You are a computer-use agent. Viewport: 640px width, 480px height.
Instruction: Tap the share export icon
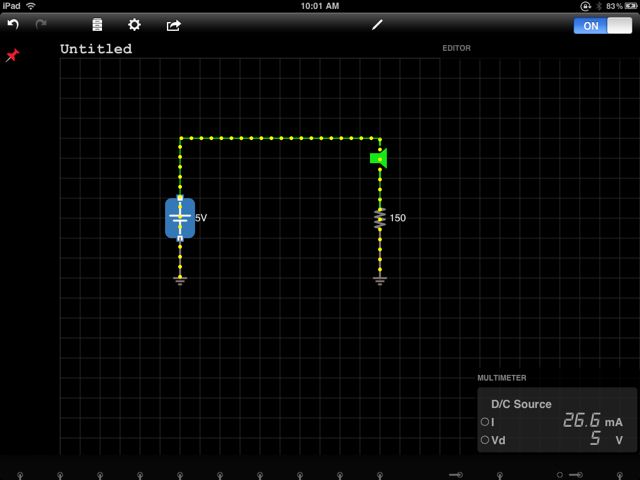pyautogui.click(x=173, y=25)
